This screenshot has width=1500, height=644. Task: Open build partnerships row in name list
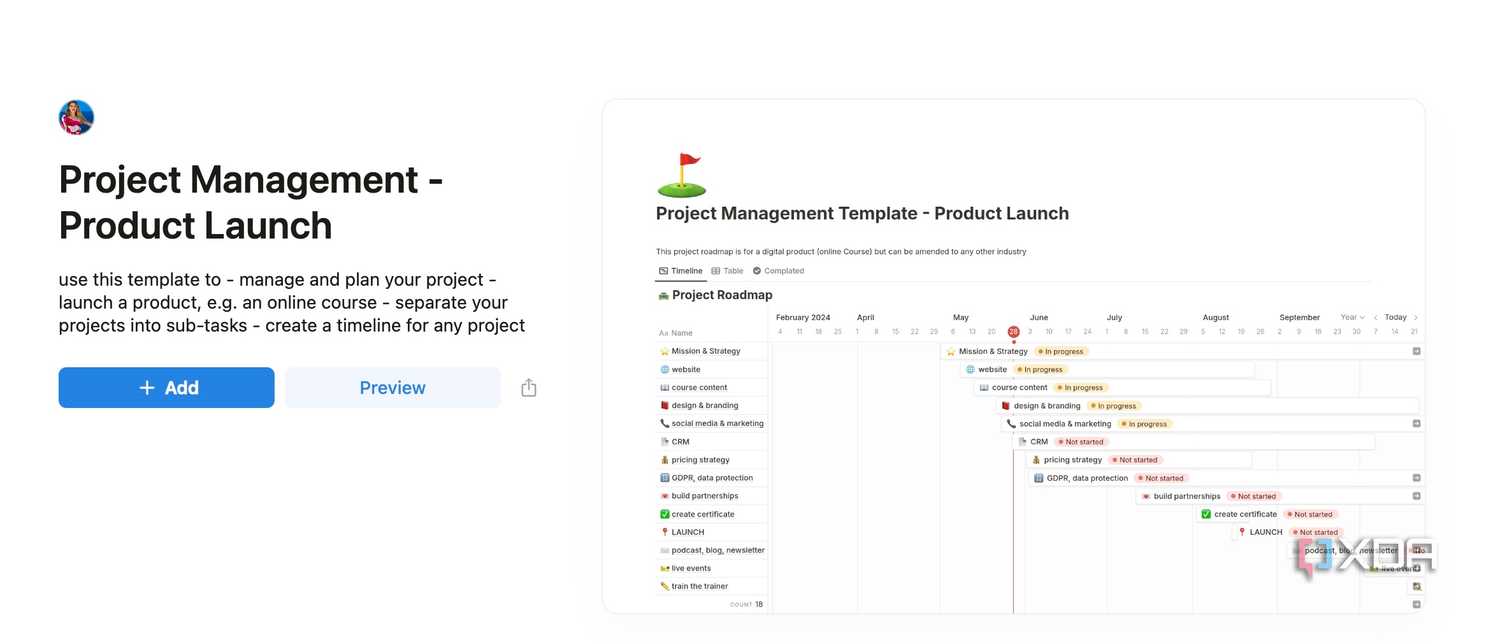tap(712, 496)
